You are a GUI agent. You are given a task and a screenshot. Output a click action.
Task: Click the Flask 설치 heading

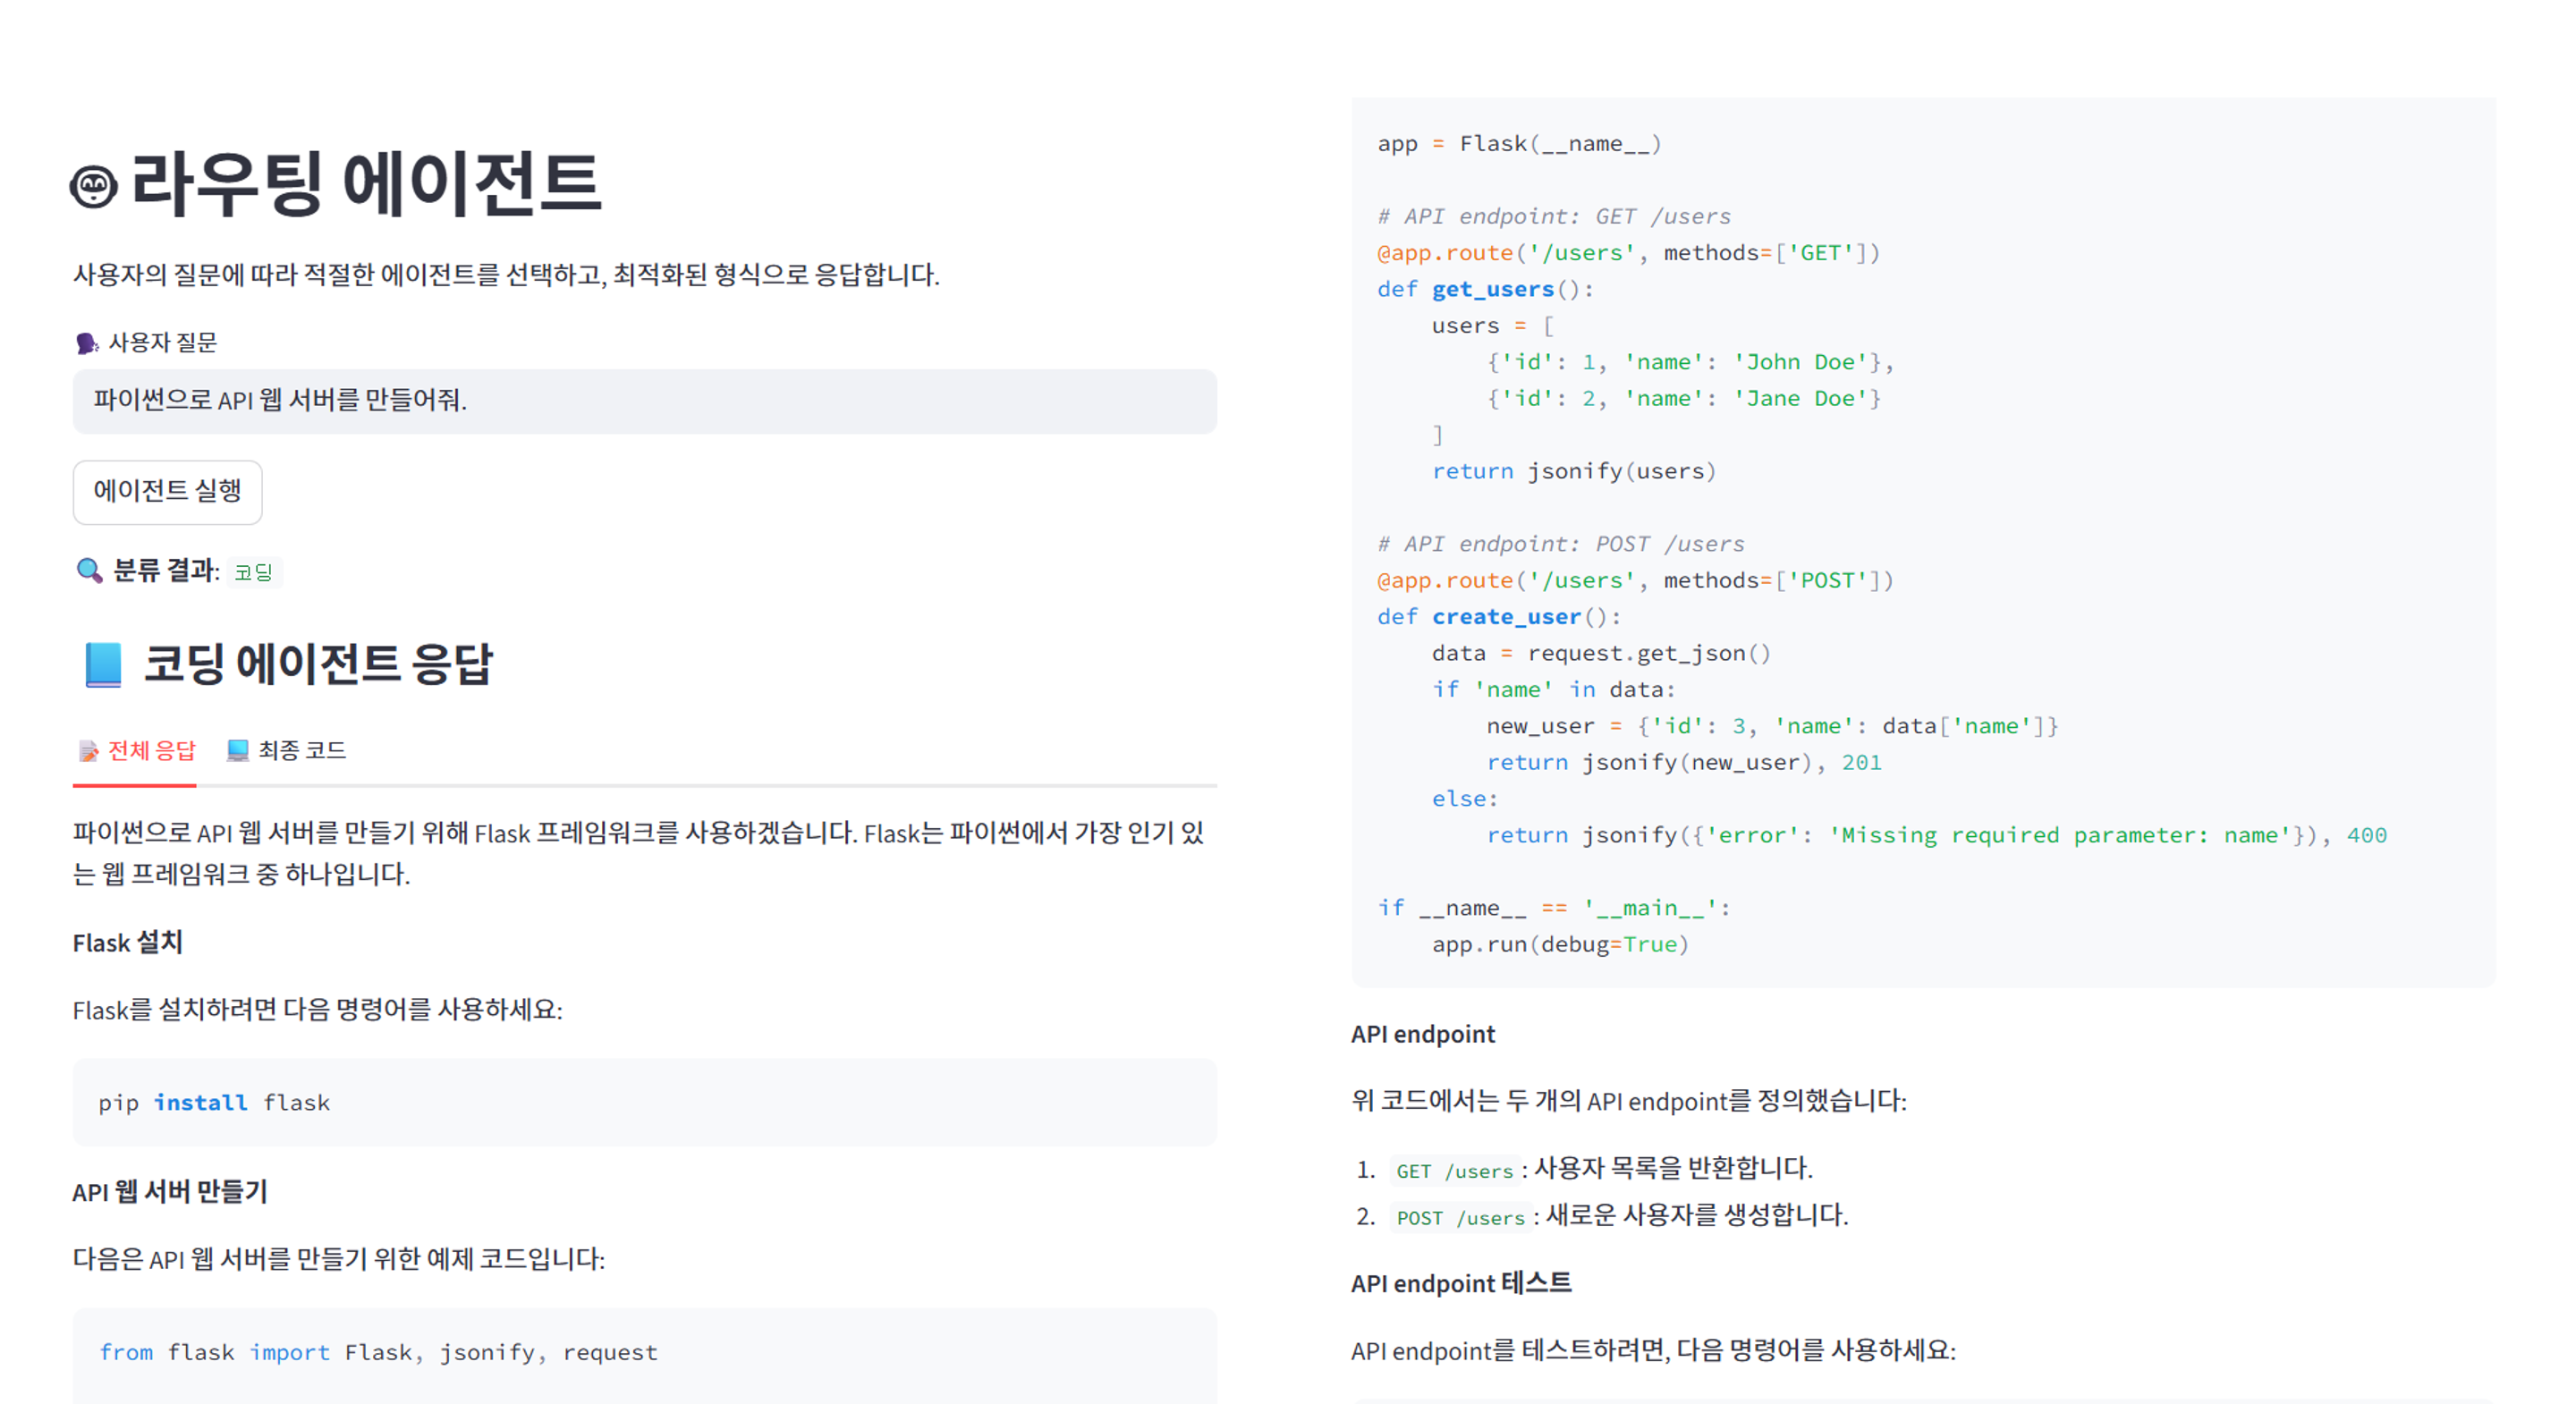(x=128, y=943)
